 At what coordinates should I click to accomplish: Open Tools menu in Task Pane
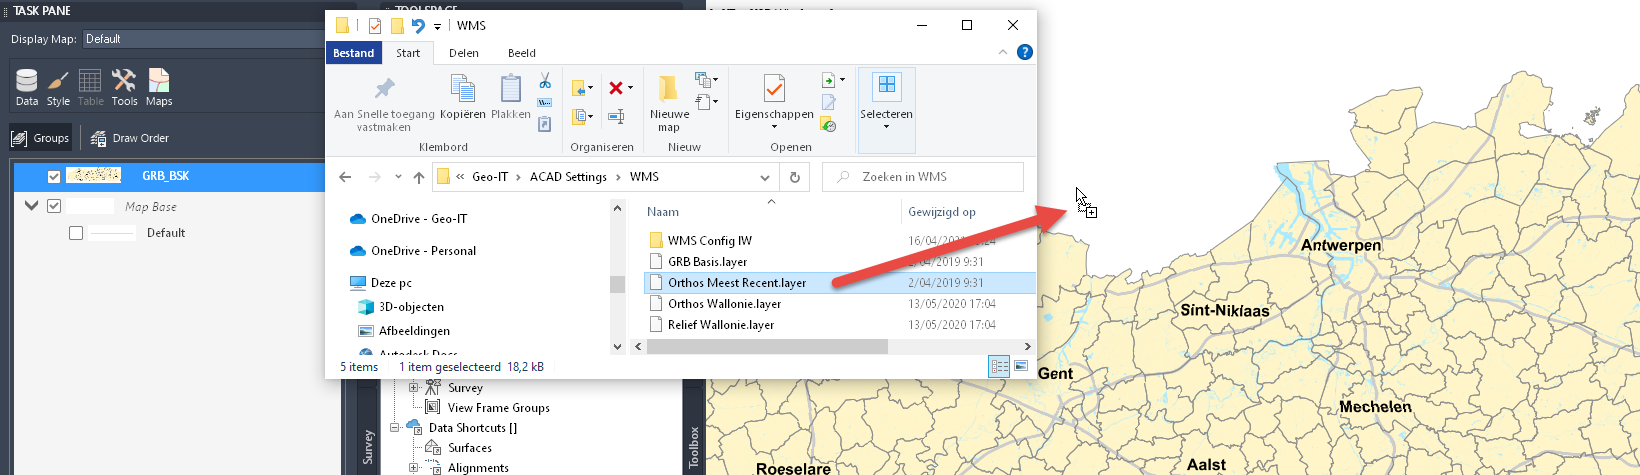pos(124,87)
